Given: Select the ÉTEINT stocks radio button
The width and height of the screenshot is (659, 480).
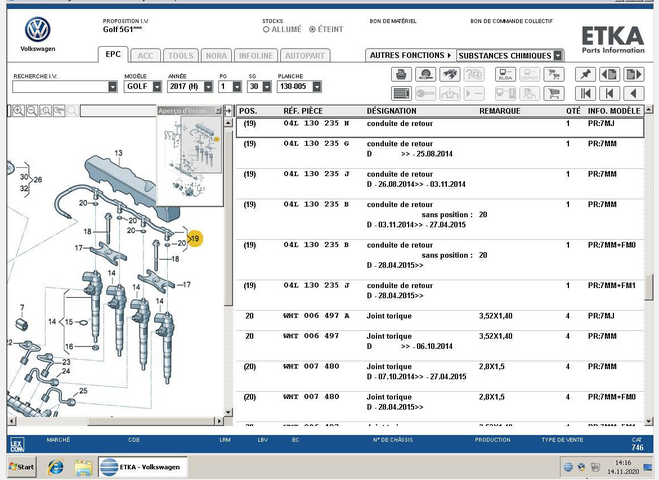Looking at the screenshot, I should pyautogui.click(x=312, y=29).
